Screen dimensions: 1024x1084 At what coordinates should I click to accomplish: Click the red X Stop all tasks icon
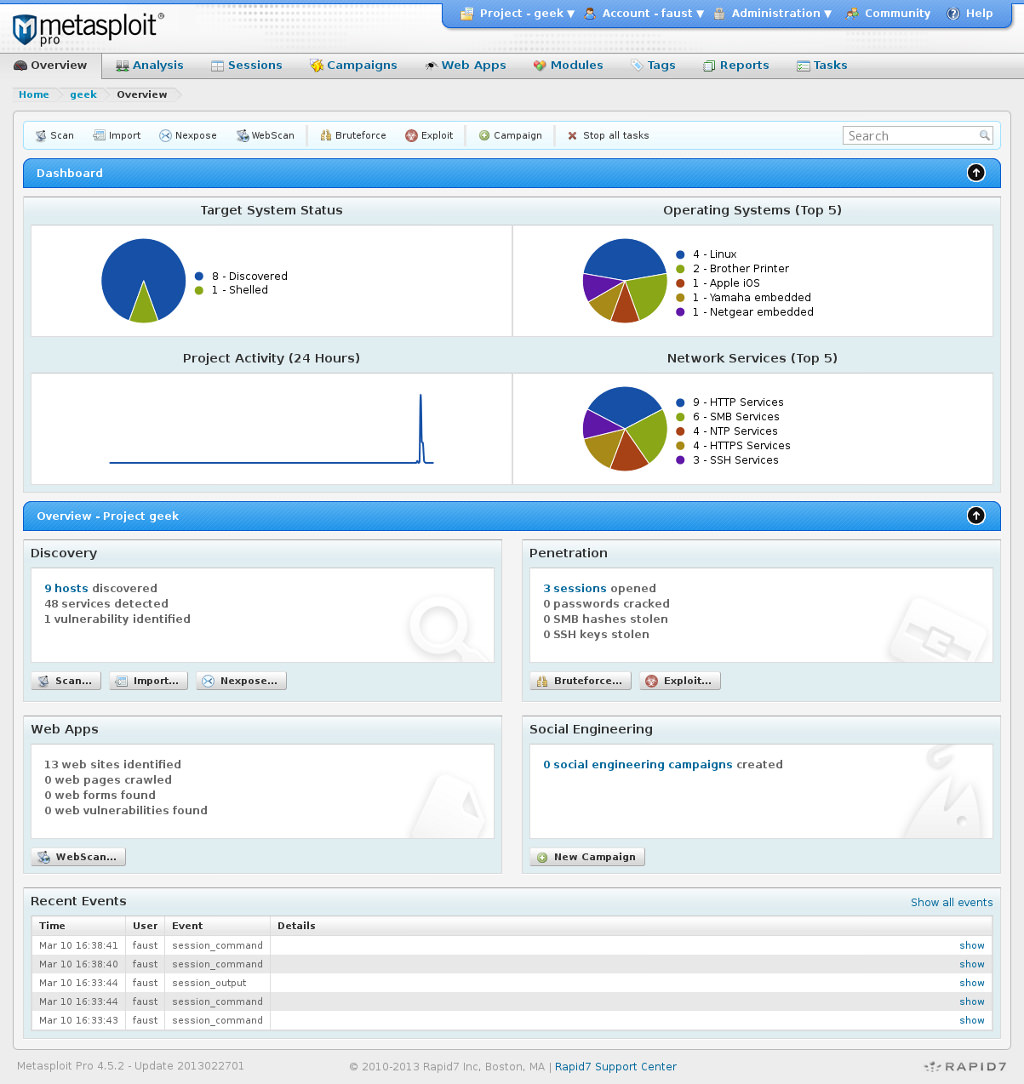click(572, 136)
